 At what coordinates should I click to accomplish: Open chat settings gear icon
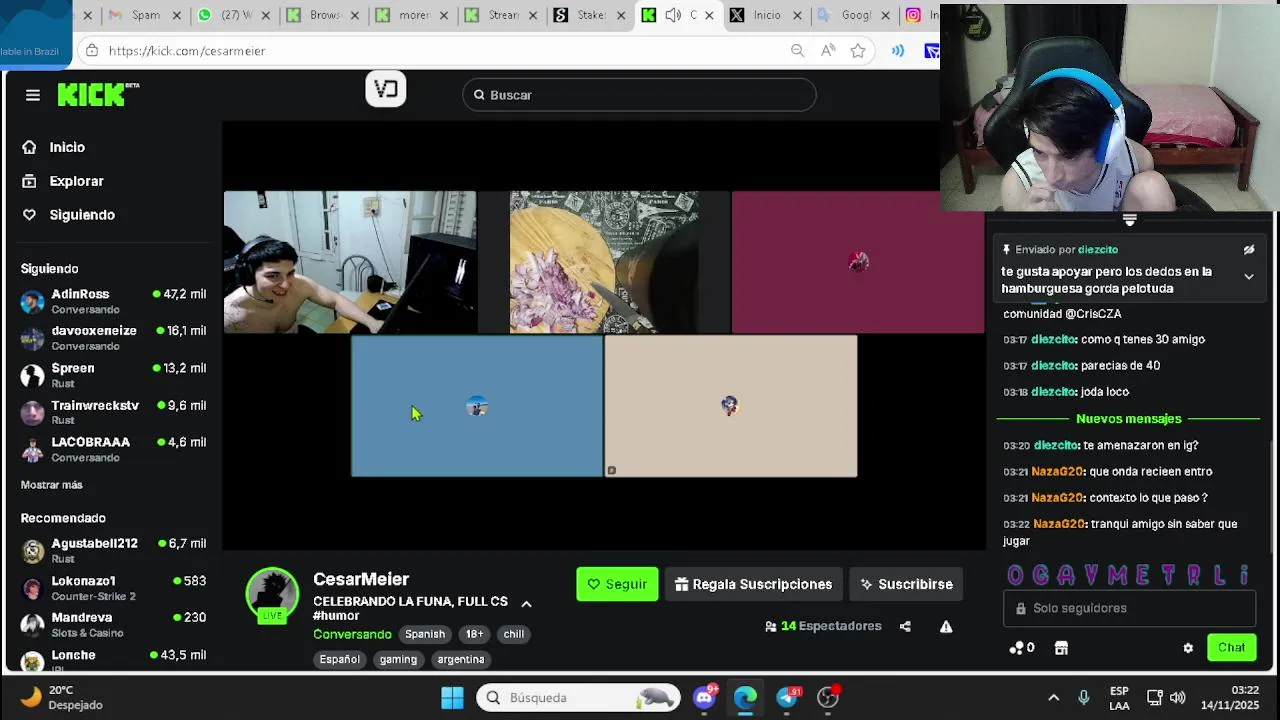click(1188, 648)
